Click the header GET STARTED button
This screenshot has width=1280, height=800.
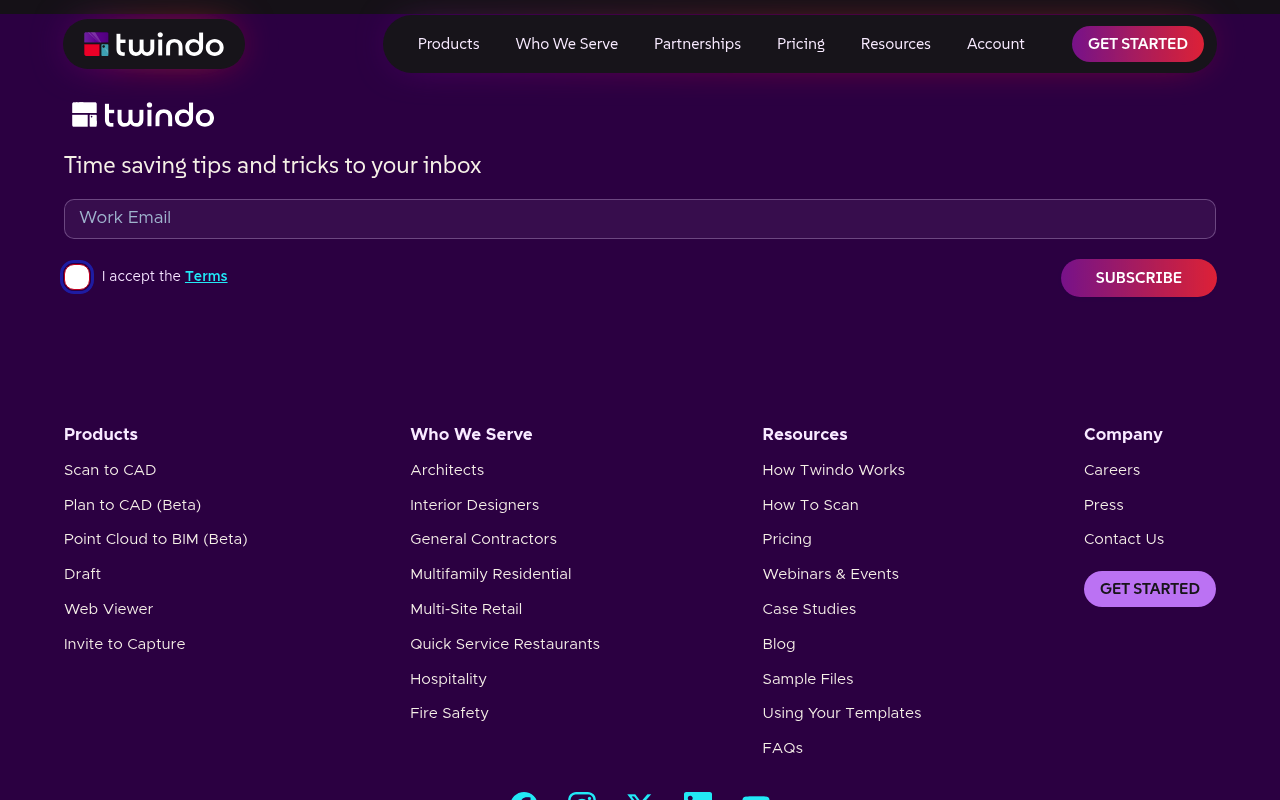pos(1138,44)
